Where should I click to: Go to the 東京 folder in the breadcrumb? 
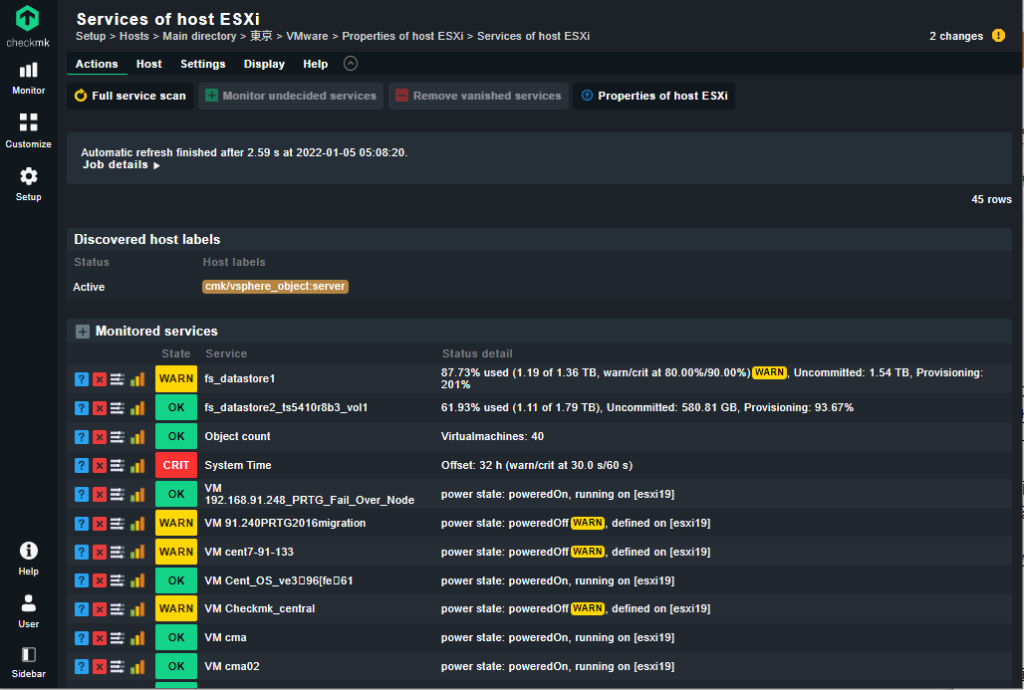tap(261, 36)
